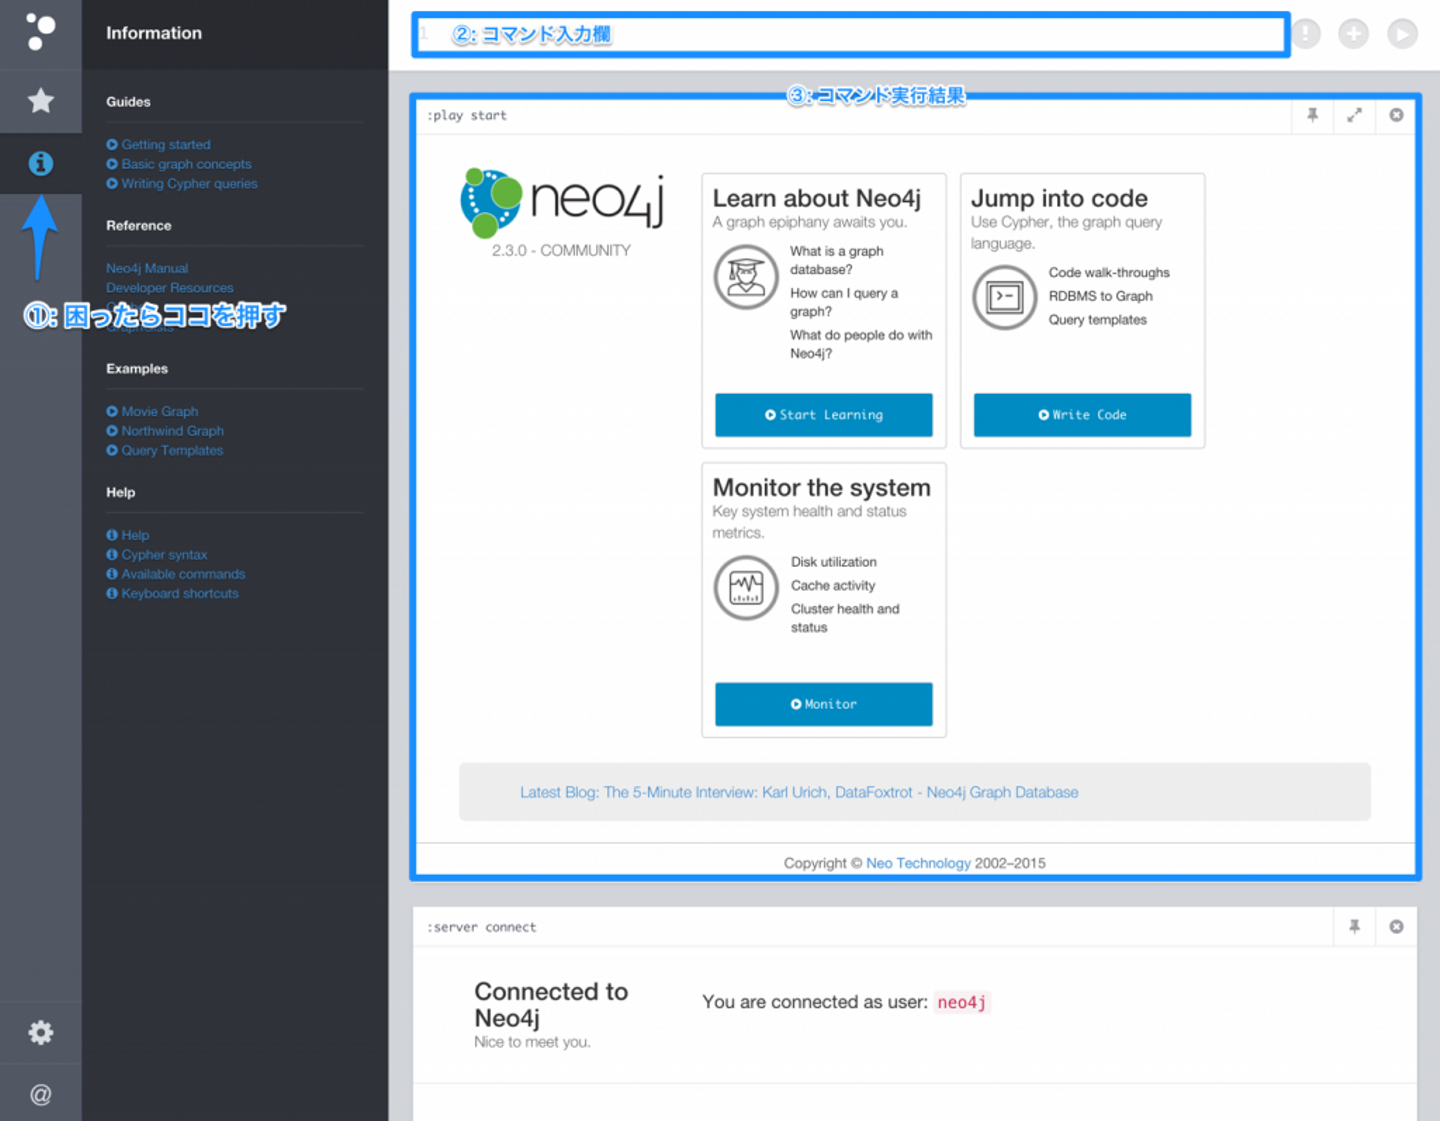The width and height of the screenshot is (1440, 1121).
Task: Open the settings gear in the sidebar
Action: click(x=41, y=1032)
